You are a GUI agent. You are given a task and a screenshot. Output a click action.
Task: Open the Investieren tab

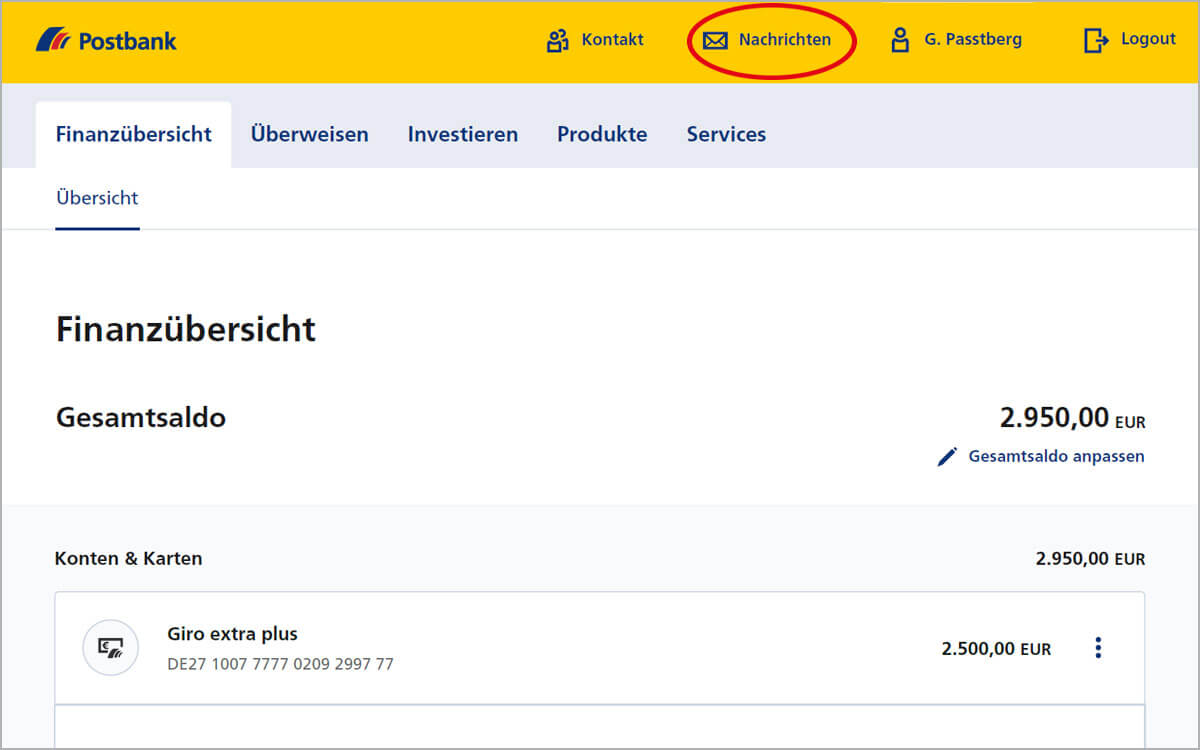(x=463, y=134)
